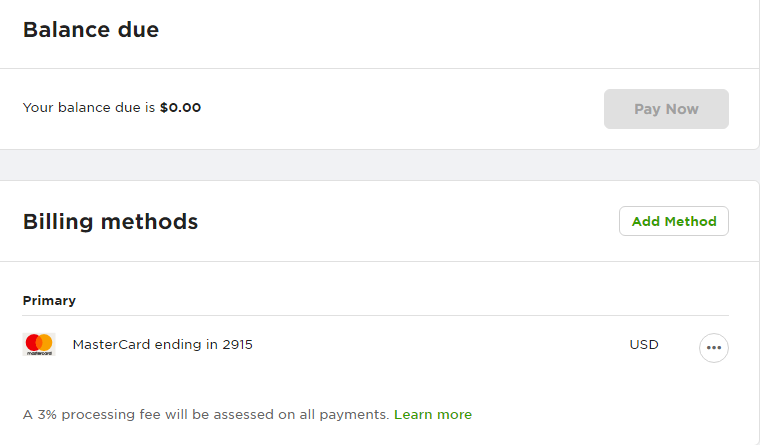Open the three-dot options menu for MasterCard

click(713, 348)
